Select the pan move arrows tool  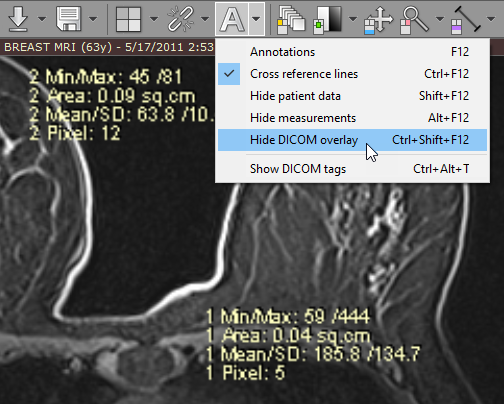click(378, 20)
